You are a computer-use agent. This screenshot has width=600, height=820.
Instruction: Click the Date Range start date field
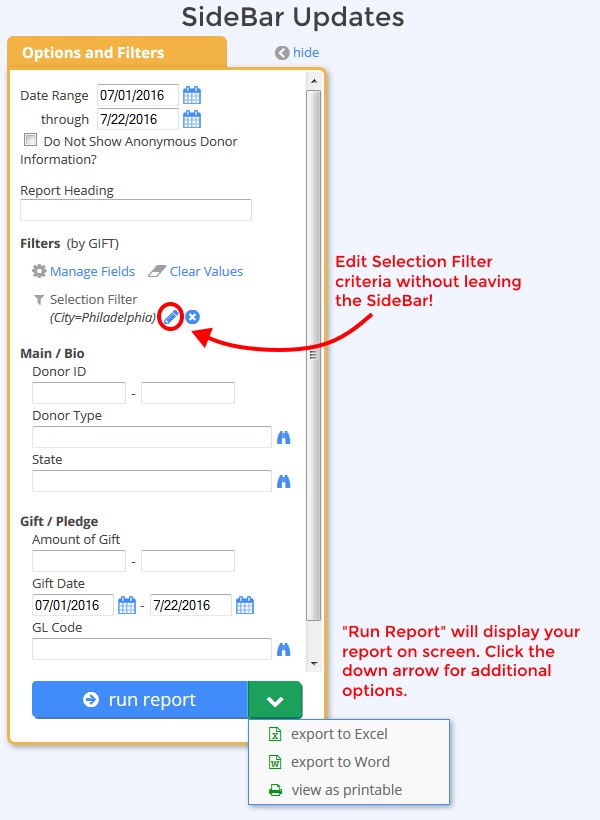point(138,95)
